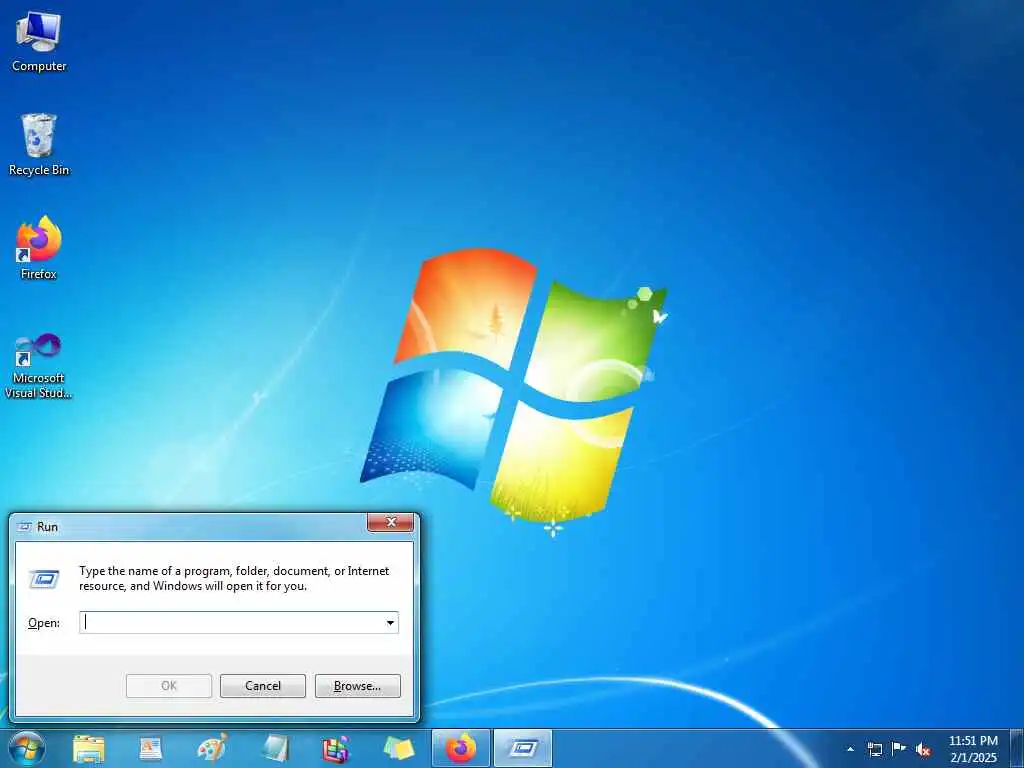Launch Paint from the taskbar palette icon
The image size is (1024, 768).
213,748
